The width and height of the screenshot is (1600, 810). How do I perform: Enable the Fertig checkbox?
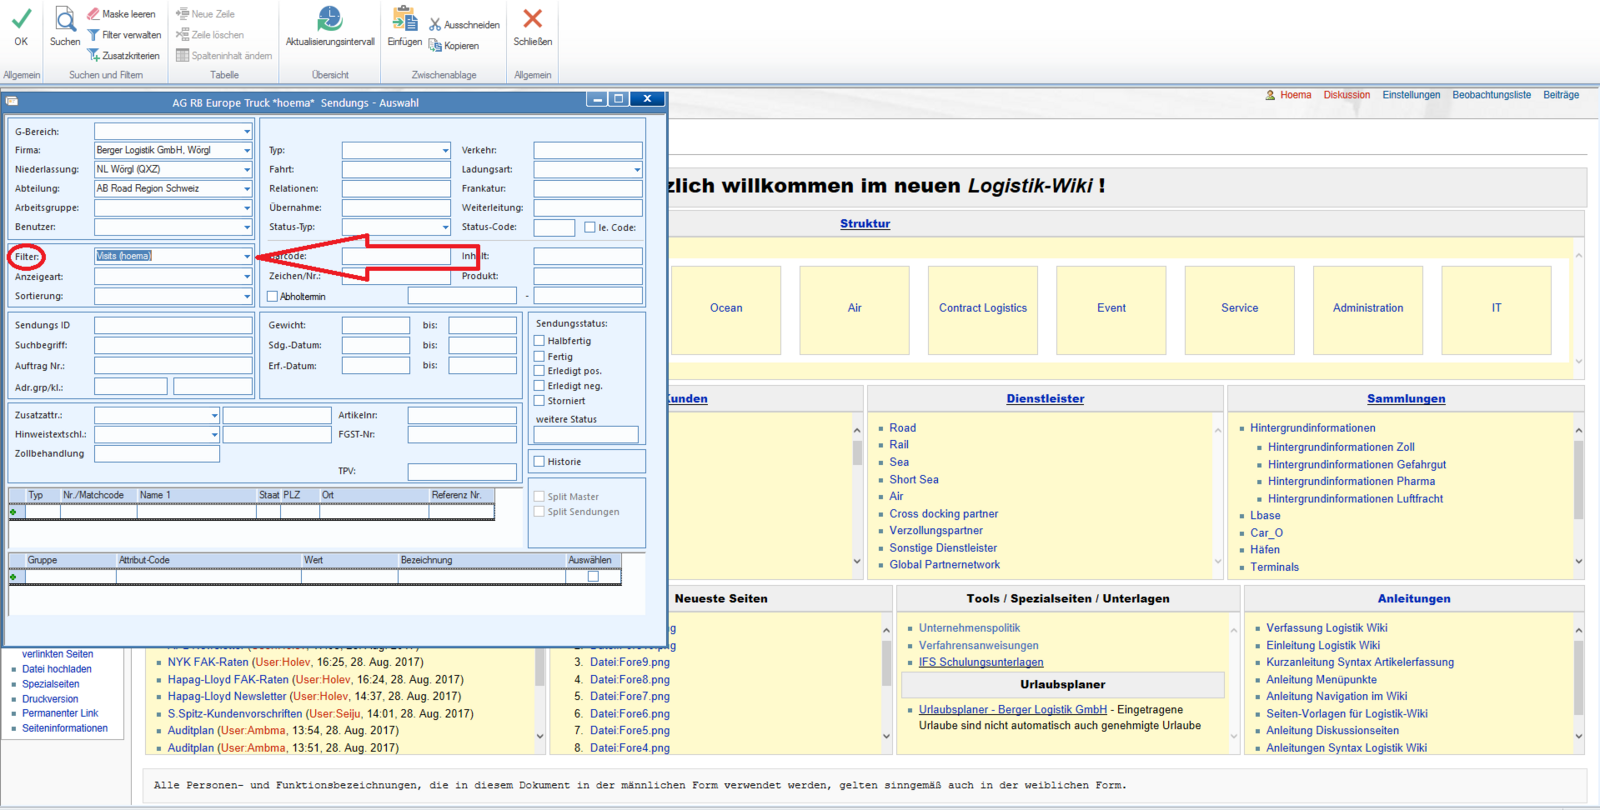tap(539, 356)
